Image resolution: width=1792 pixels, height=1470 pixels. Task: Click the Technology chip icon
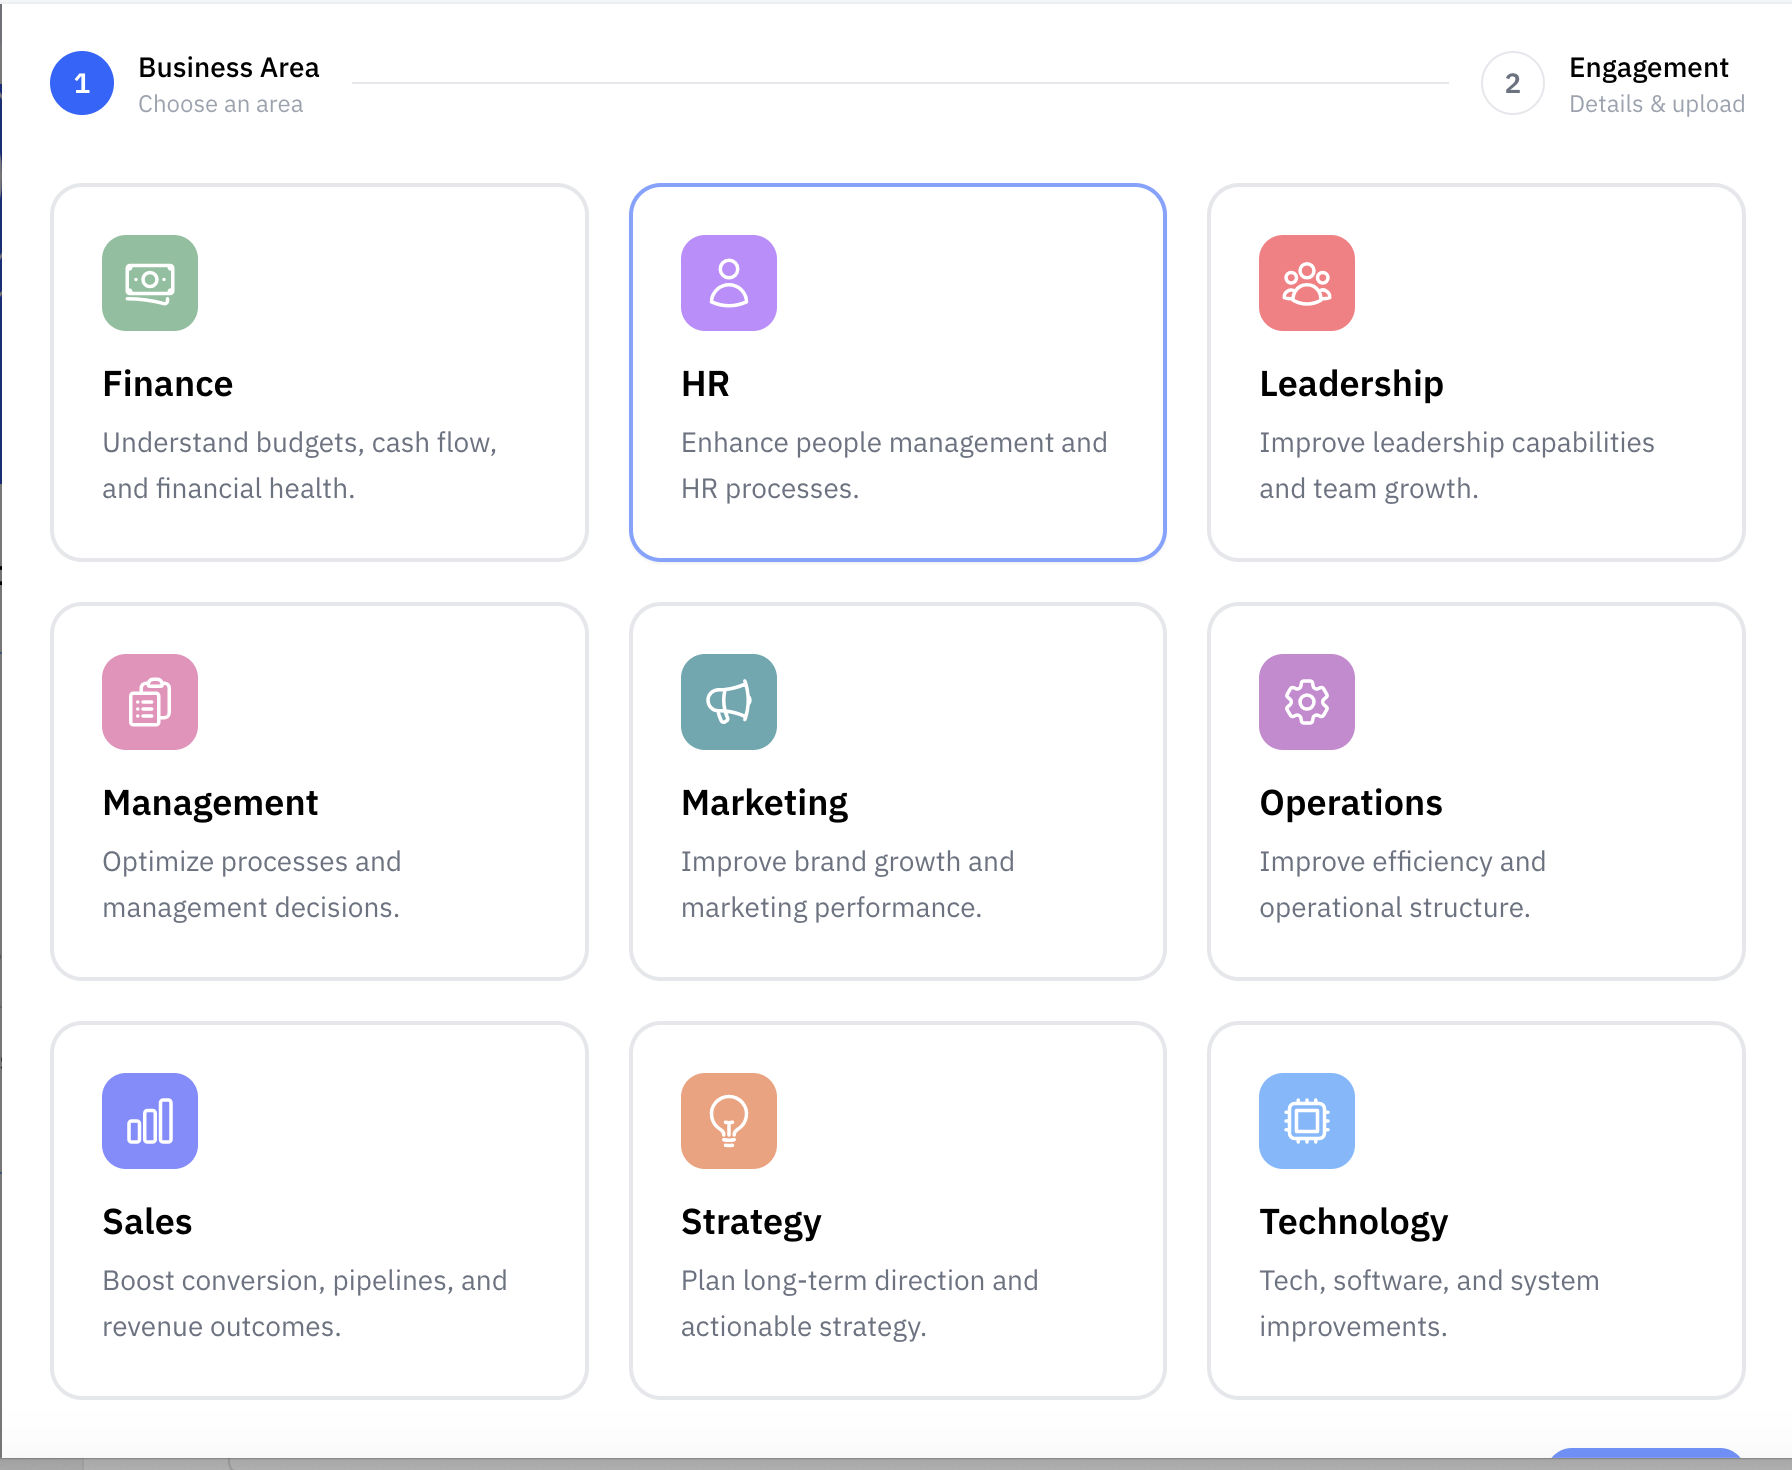click(x=1306, y=1121)
